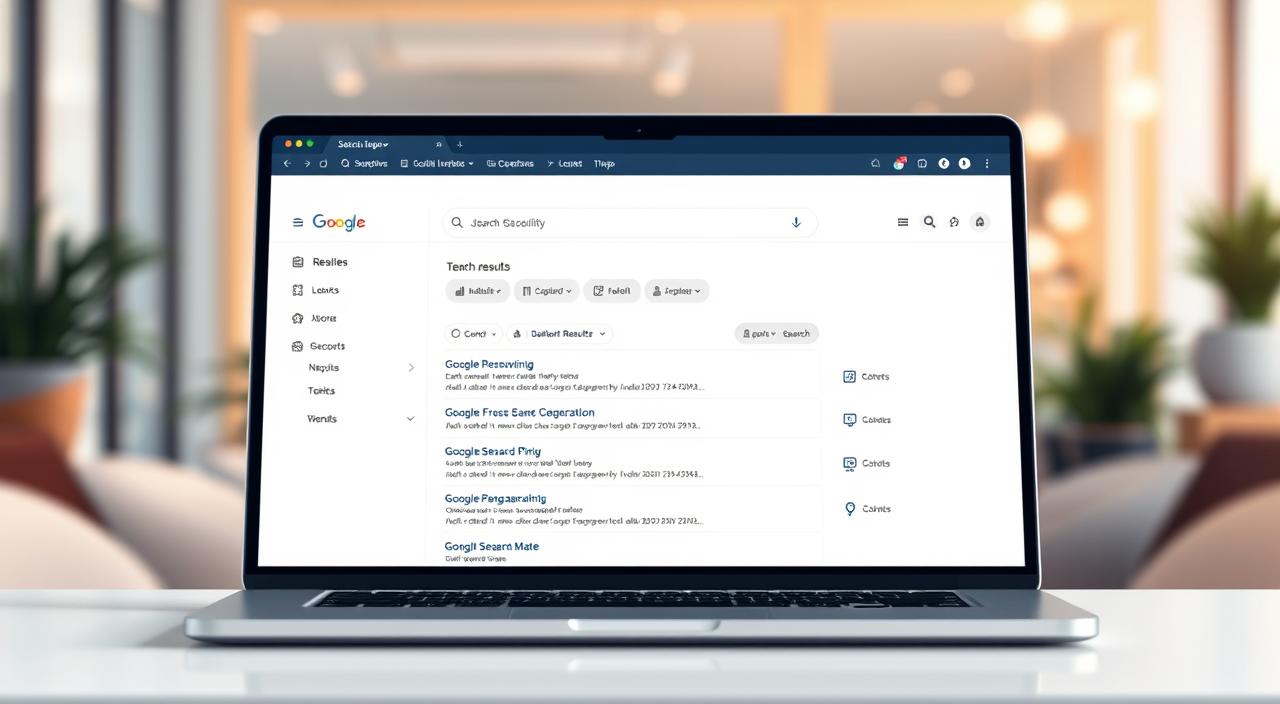1280x704 pixels.
Task: Click the magnifier icon in page header right
Action: [x=929, y=222]
